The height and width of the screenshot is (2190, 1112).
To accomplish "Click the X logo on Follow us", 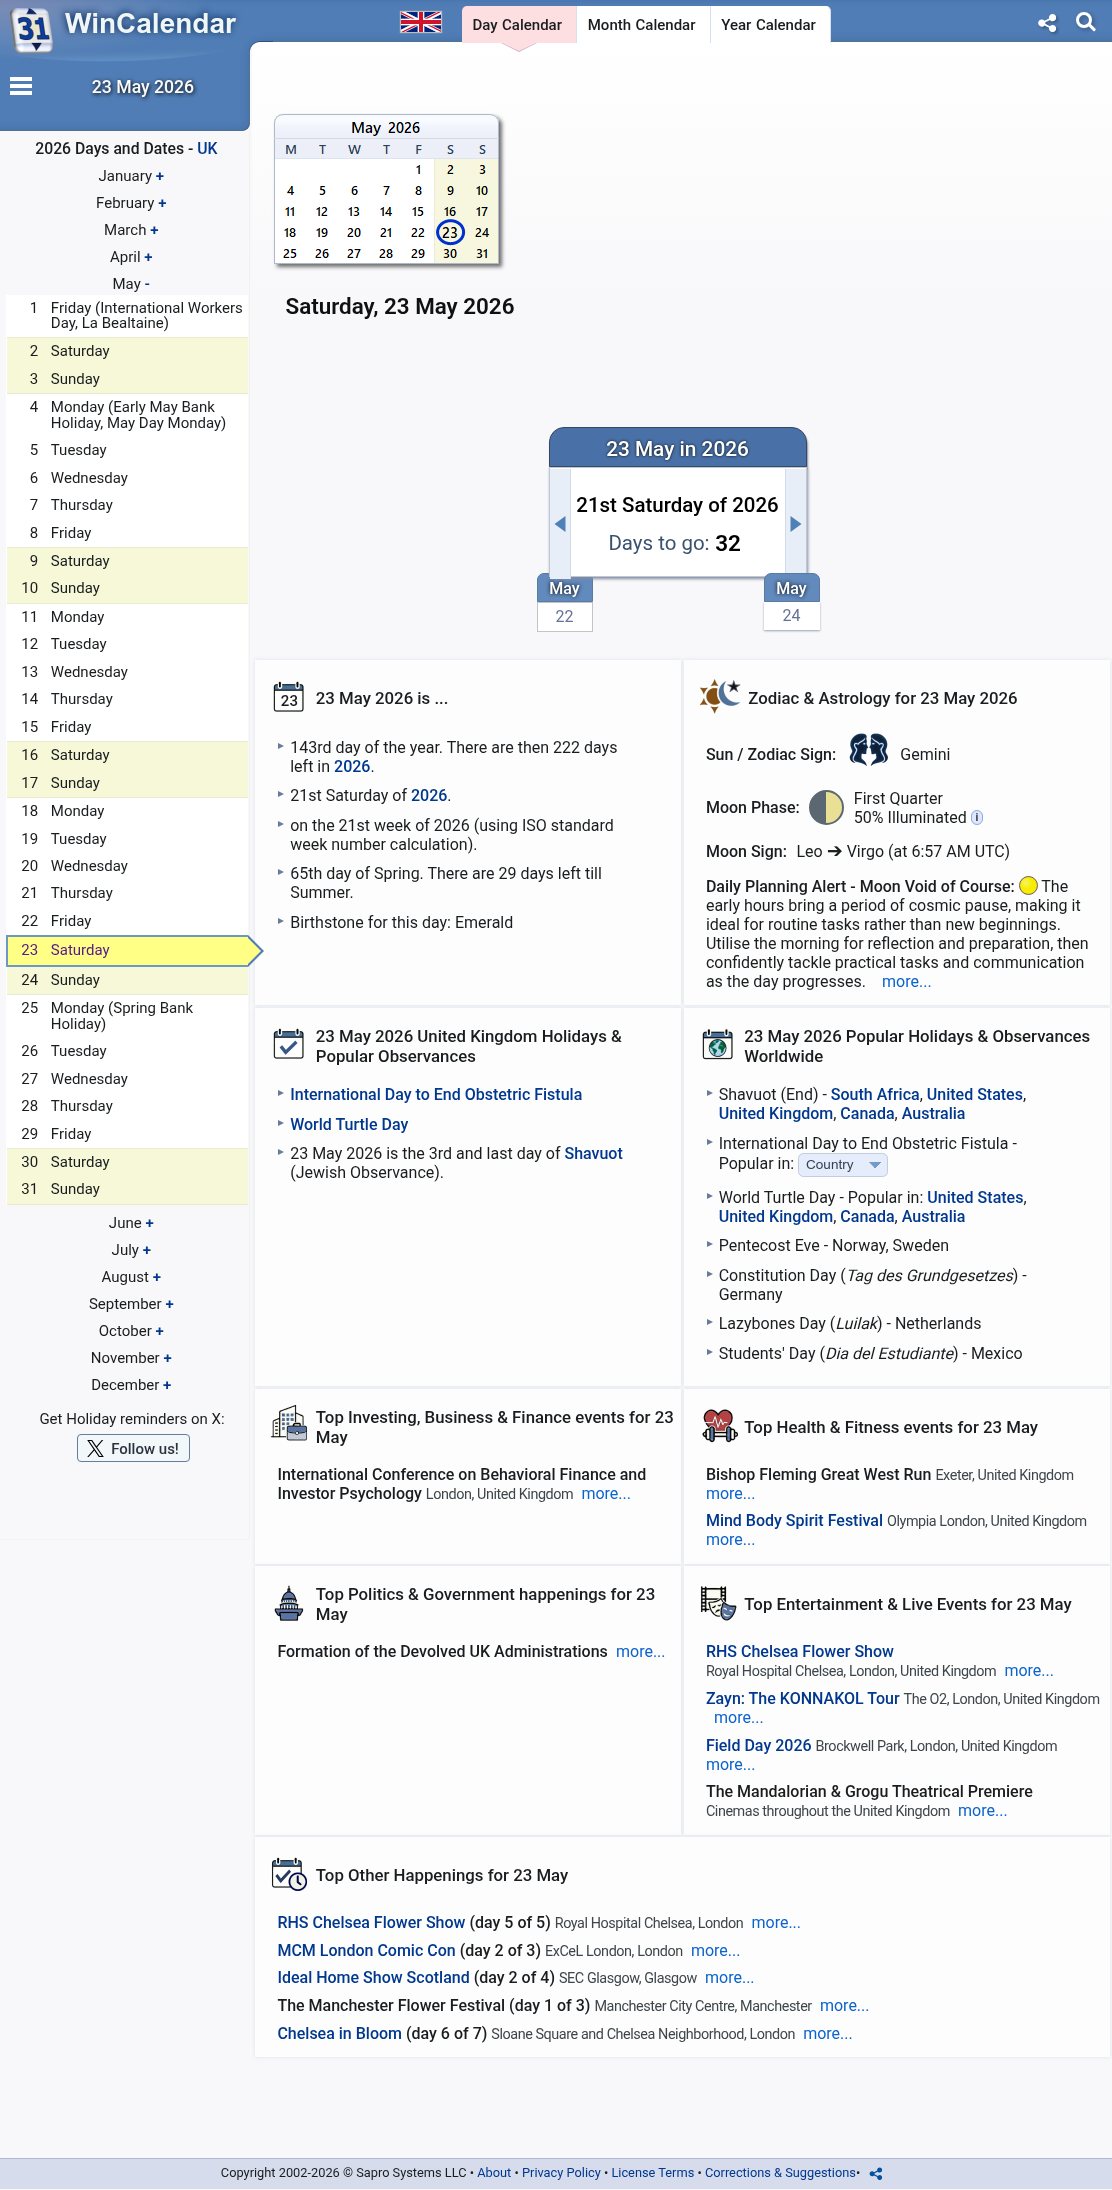I will click(95, 1449).
